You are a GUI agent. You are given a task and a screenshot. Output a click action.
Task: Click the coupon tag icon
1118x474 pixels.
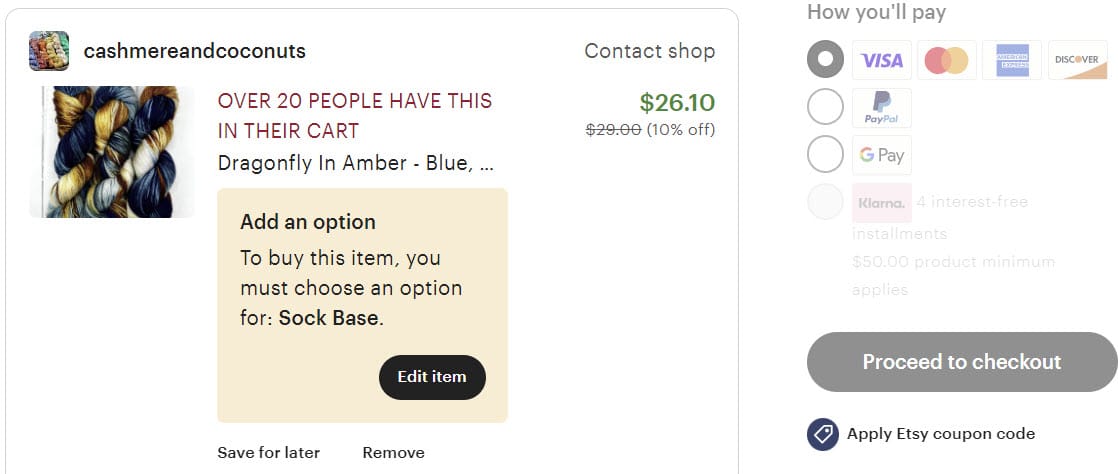823,434
